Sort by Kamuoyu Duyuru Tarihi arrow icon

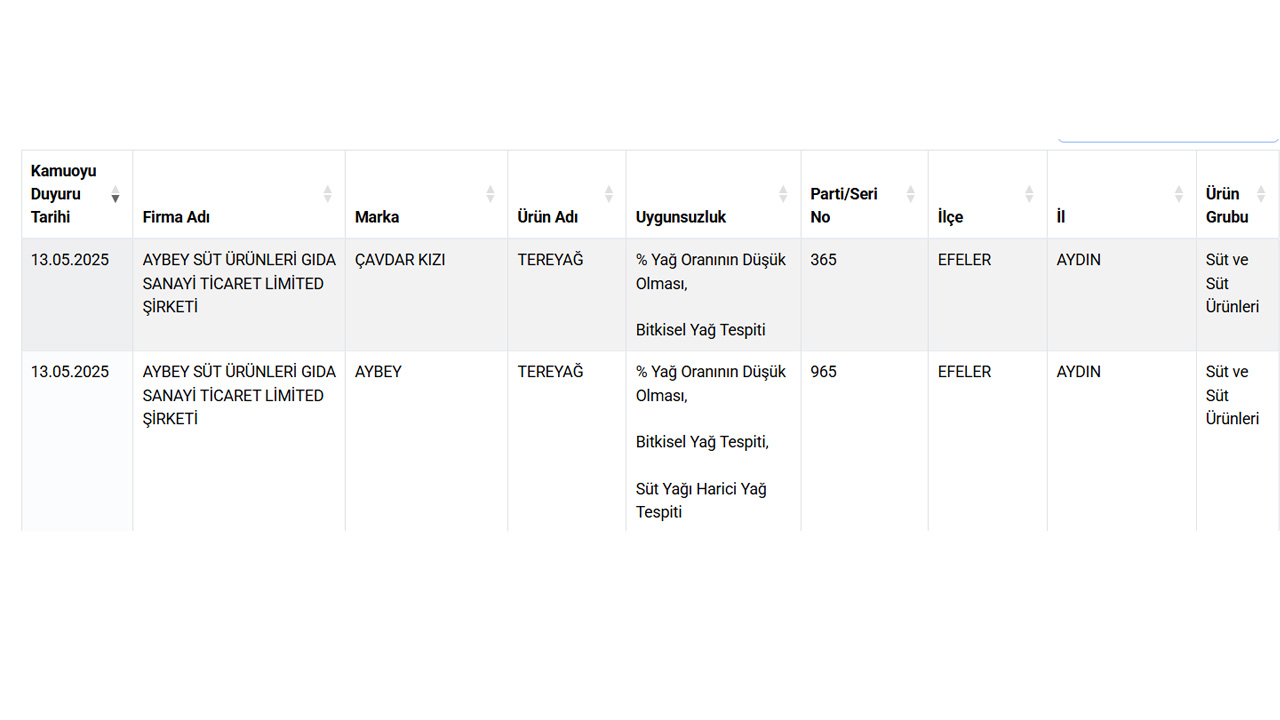[x=115, y=194]
